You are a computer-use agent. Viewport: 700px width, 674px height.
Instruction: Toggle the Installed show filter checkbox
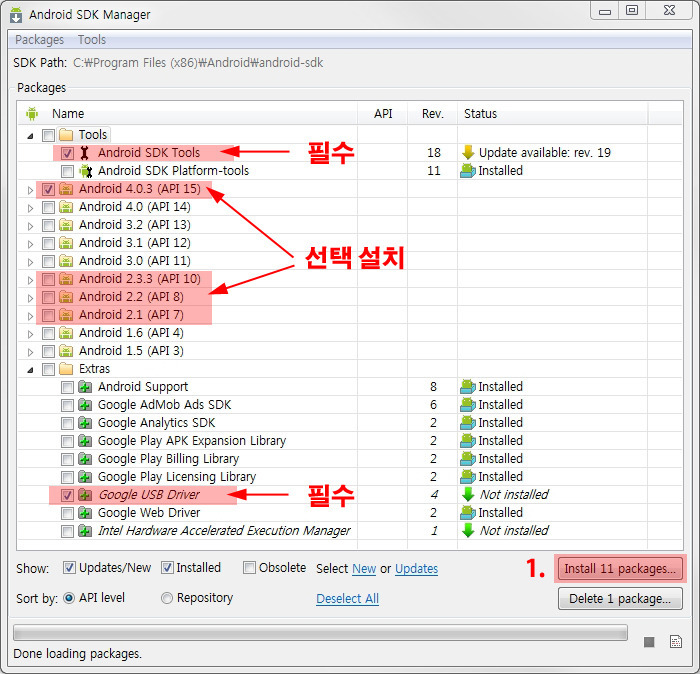167,568
